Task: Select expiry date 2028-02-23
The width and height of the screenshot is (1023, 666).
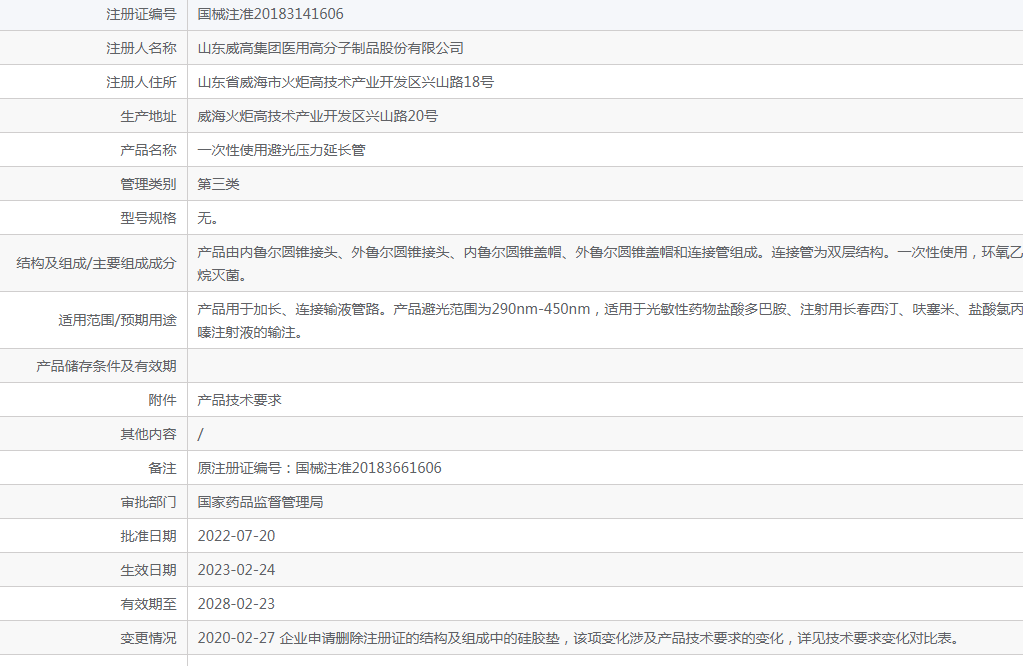Action: point(236,603)
